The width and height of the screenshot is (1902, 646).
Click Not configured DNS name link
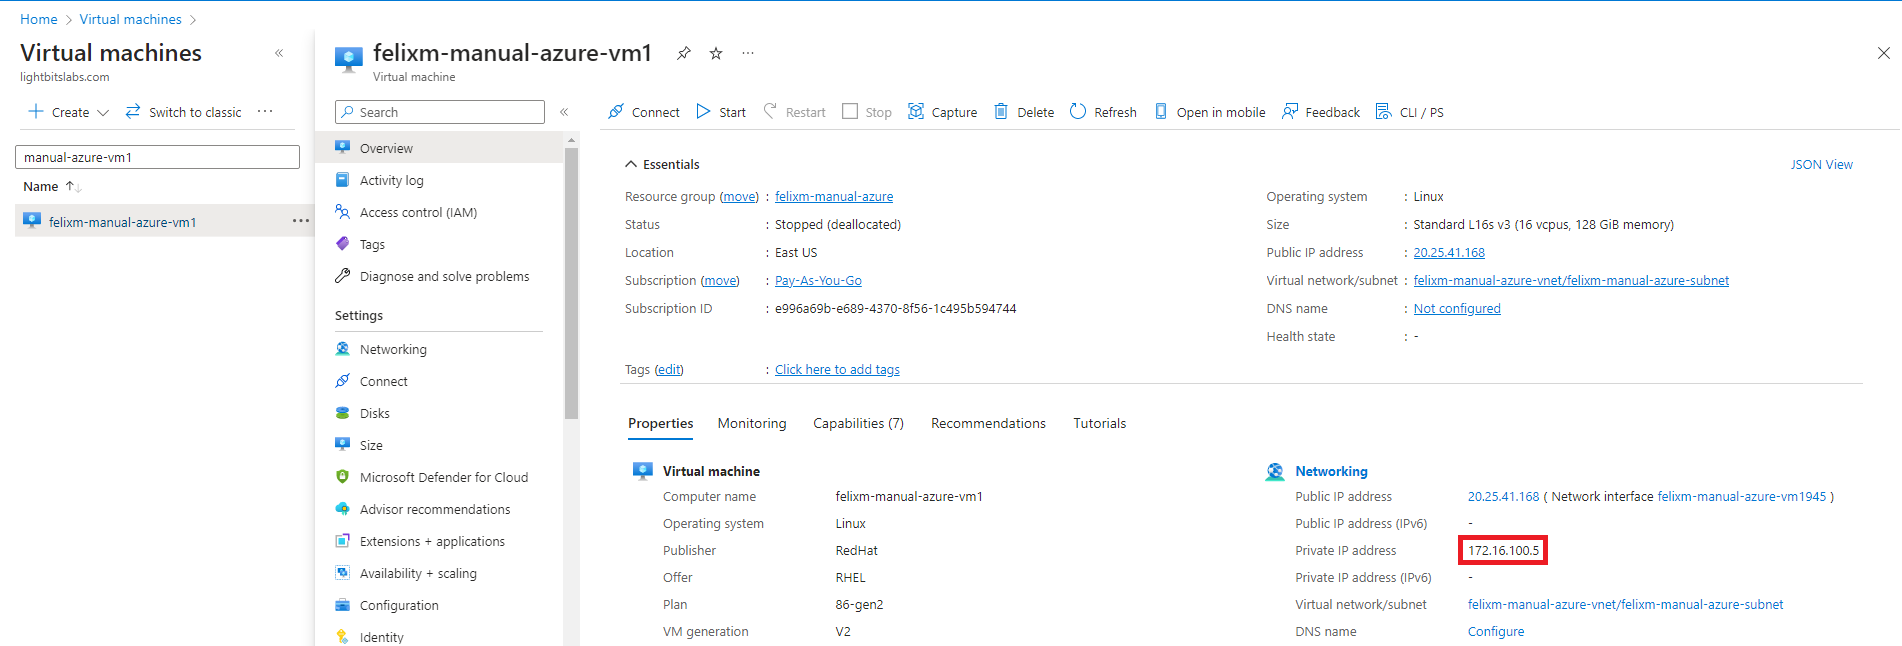coord(1457,308)
